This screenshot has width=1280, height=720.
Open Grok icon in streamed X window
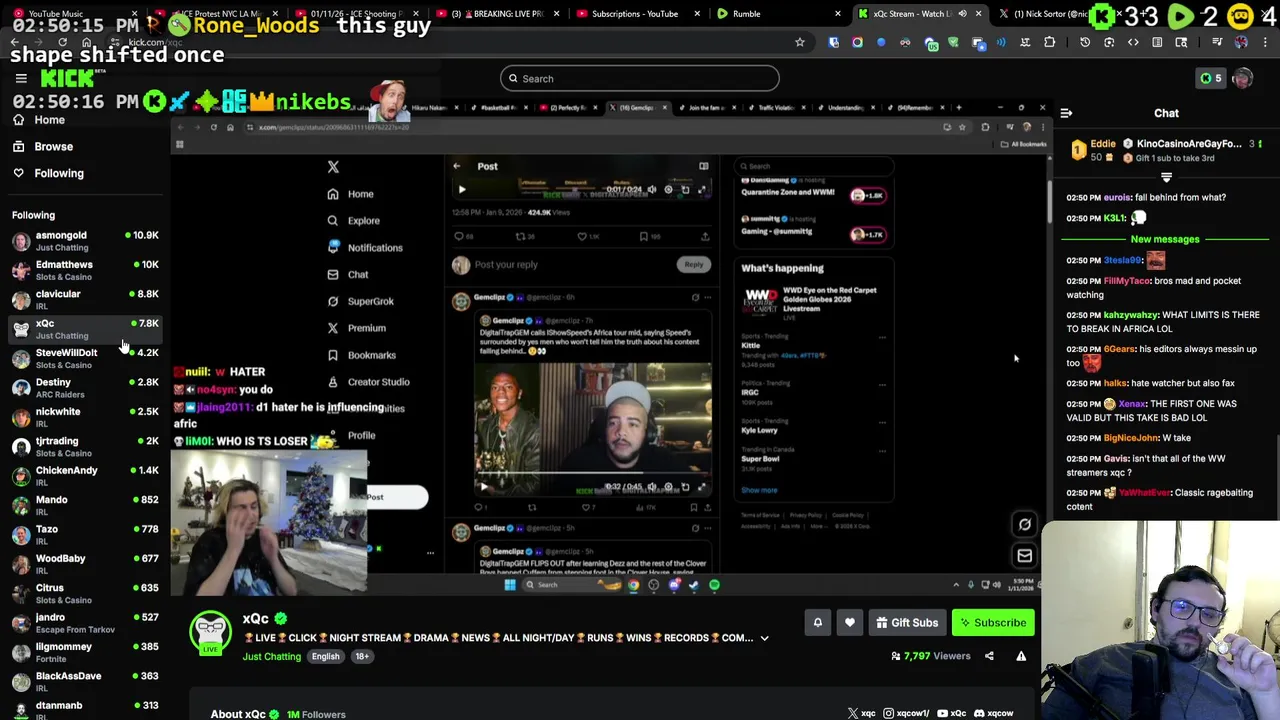[x=1024, y=524]
